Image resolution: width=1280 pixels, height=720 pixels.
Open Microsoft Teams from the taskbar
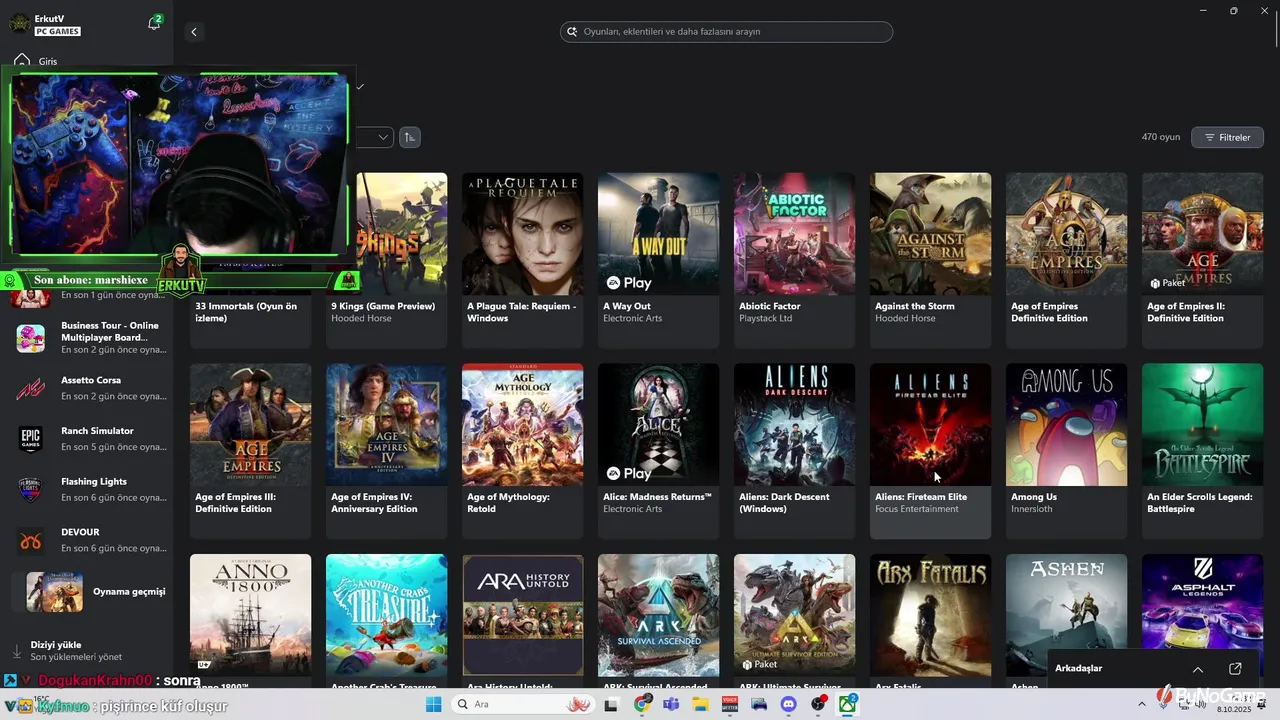click(x=671, y=705)
